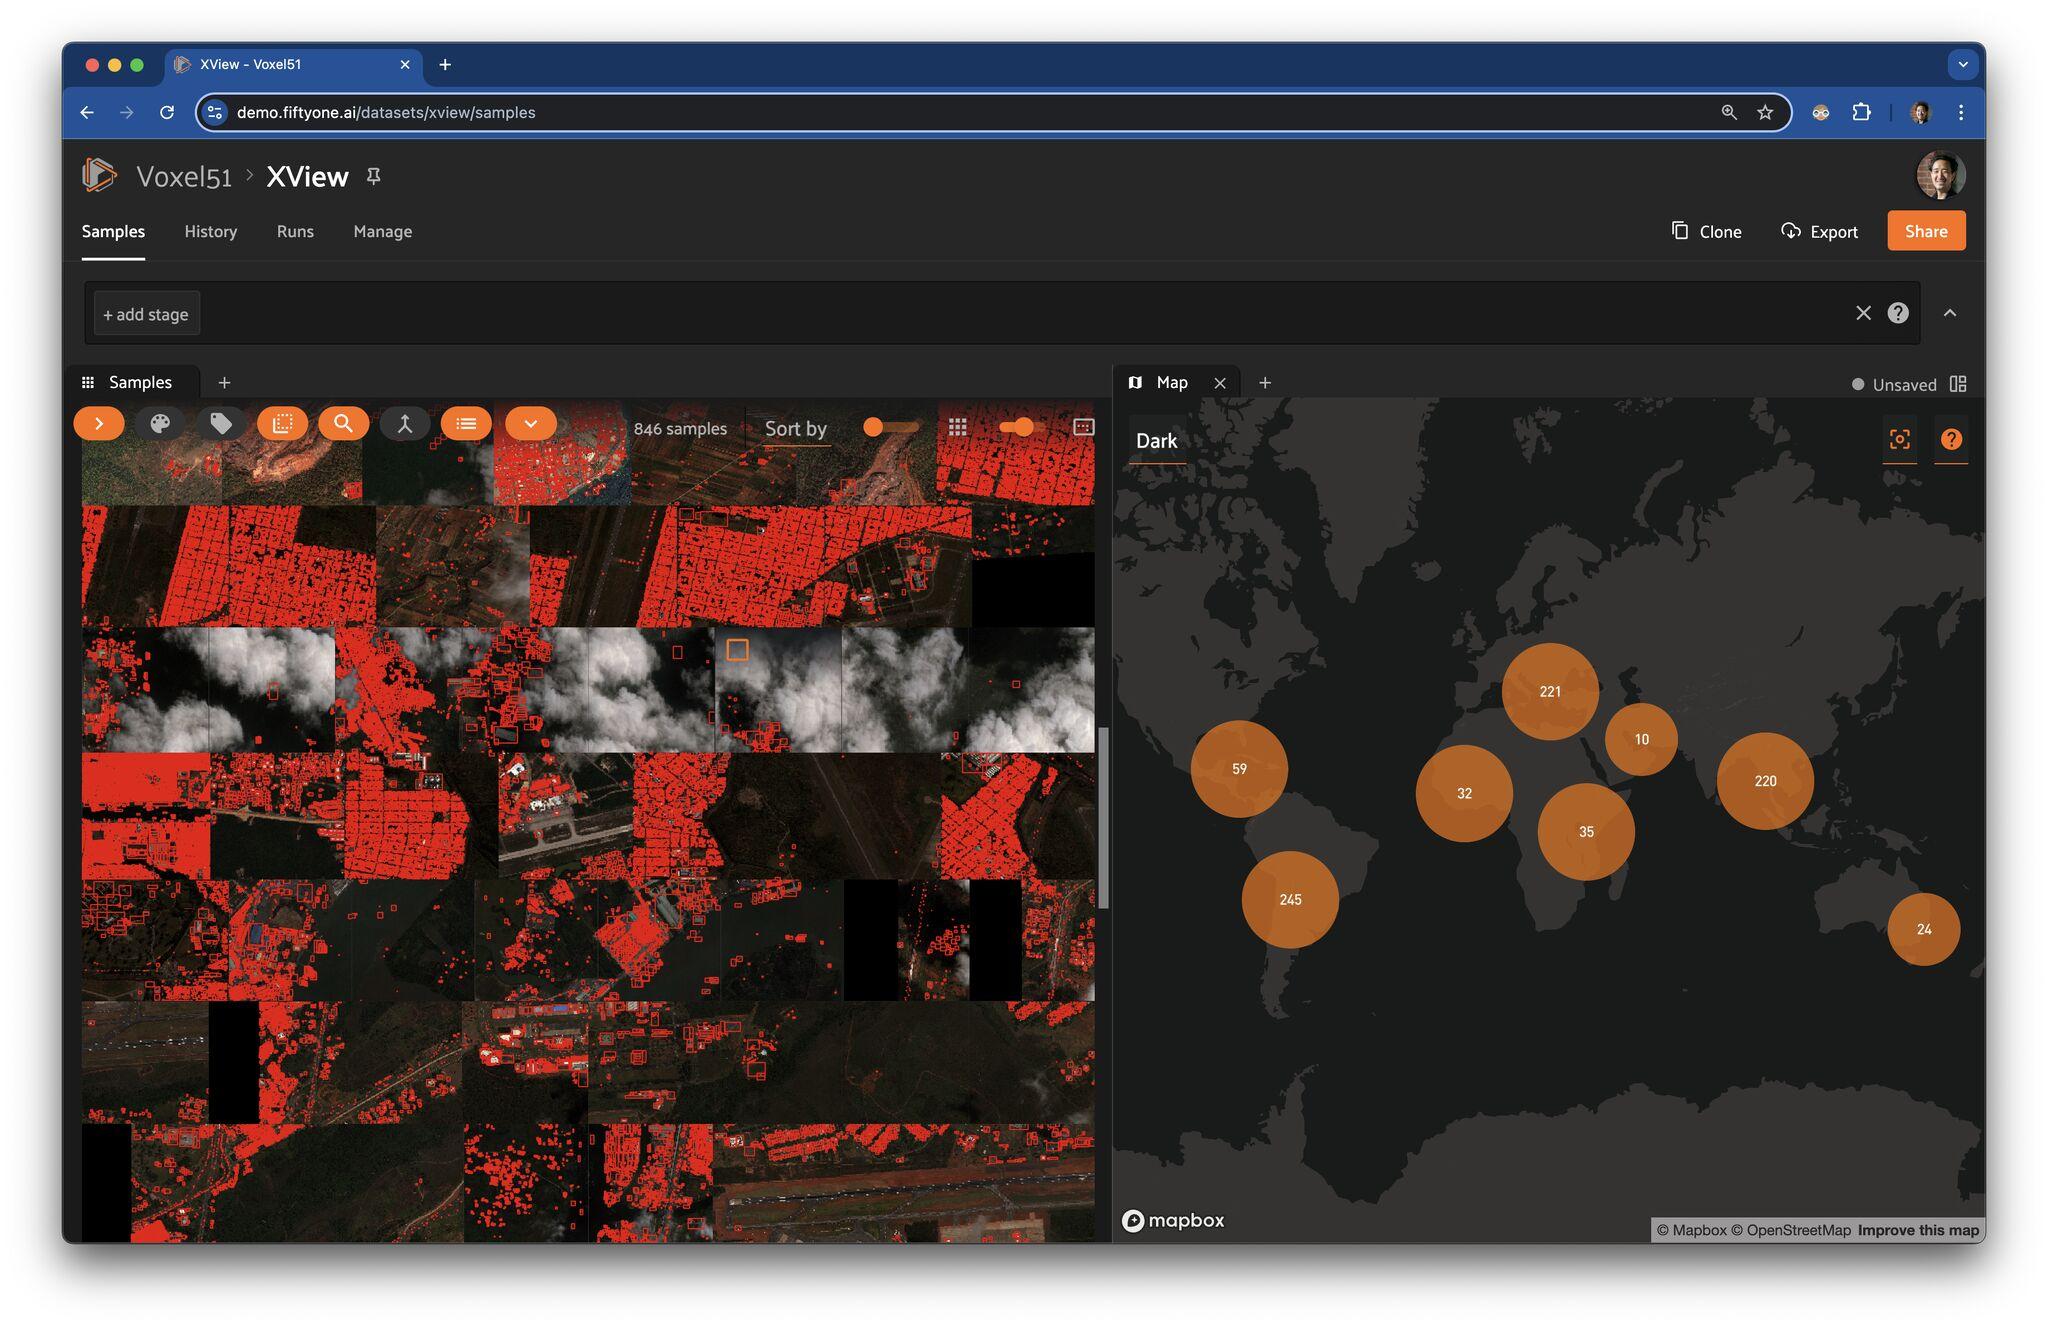Open Chrome tab search dropdown arrow
The height and width of the screenshot is (1326, 2048).
click(1963, 65)
